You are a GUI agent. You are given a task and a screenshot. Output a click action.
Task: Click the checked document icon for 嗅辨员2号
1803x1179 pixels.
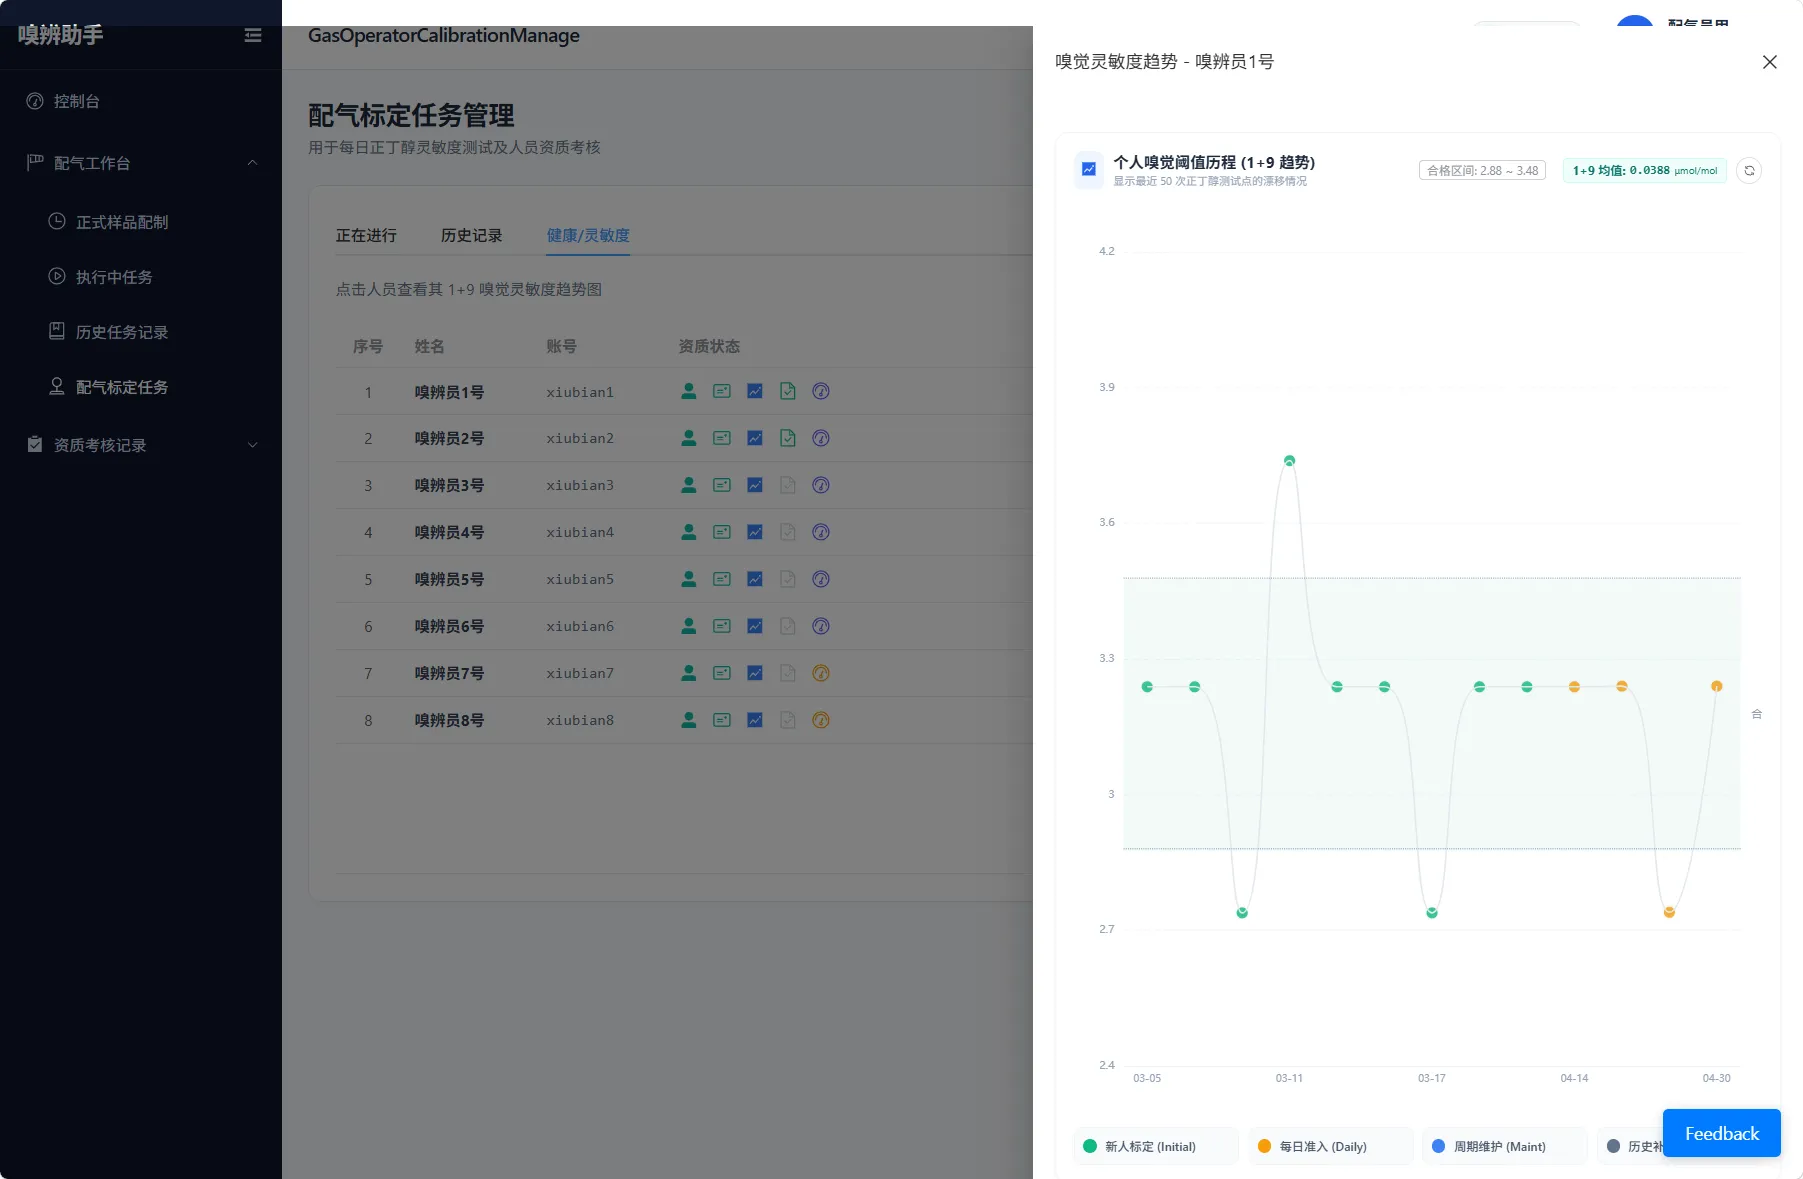tap(788, 438)
